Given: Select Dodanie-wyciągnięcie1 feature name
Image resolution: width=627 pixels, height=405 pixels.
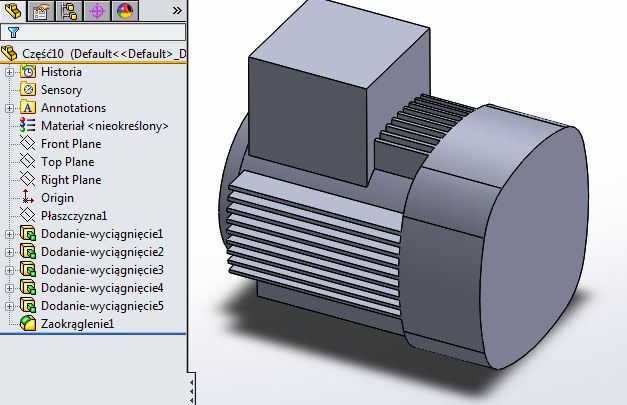Looking at the screenshot, I should 102,234.
